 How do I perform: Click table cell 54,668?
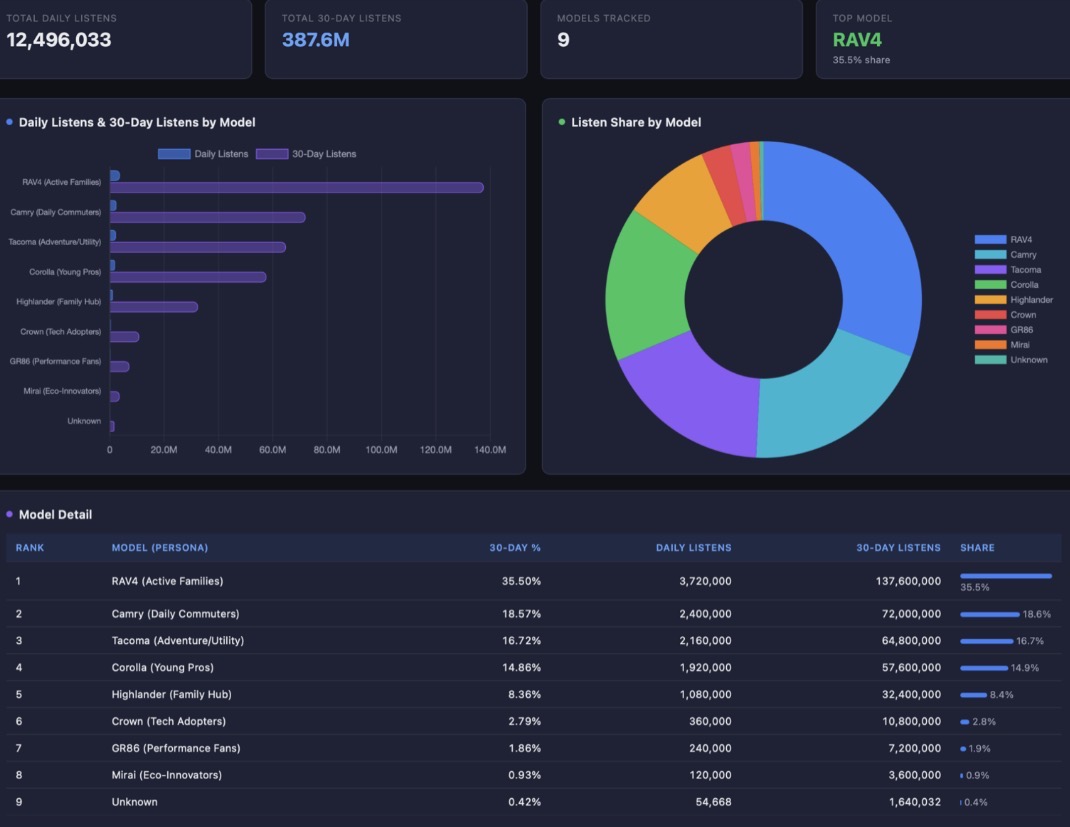[x=713, y=802]
